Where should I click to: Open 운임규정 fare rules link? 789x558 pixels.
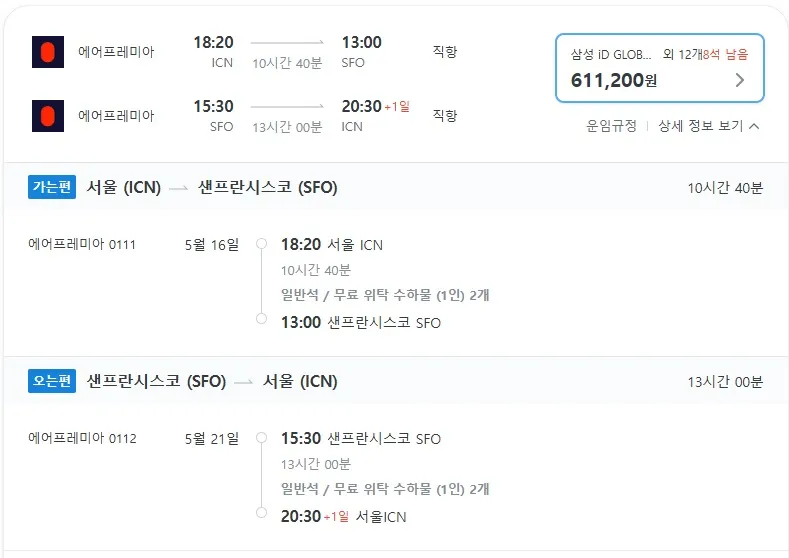611,126
